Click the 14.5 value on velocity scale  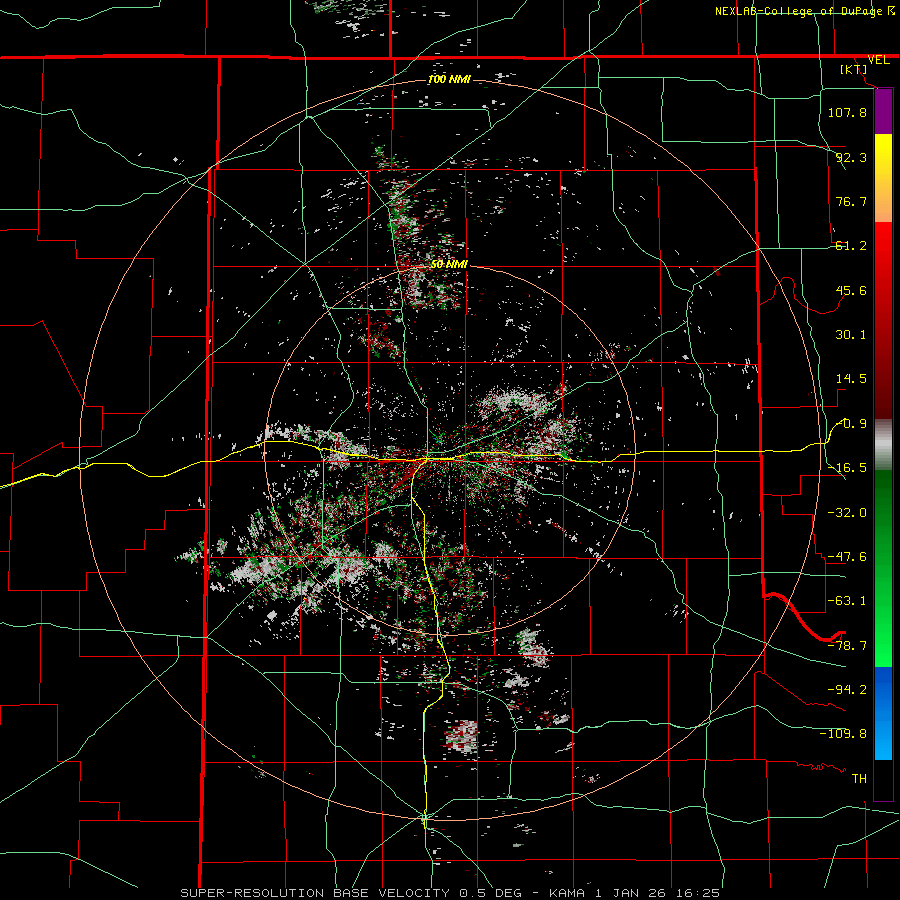pos(851,379)
